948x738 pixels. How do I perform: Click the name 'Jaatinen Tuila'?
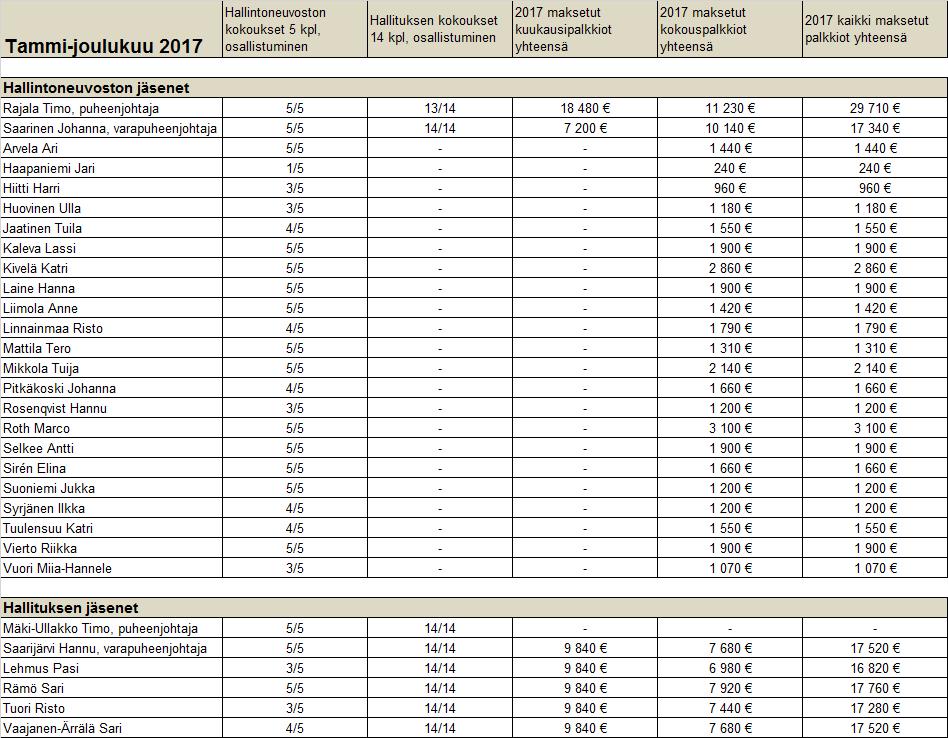(x=42, y=228)
